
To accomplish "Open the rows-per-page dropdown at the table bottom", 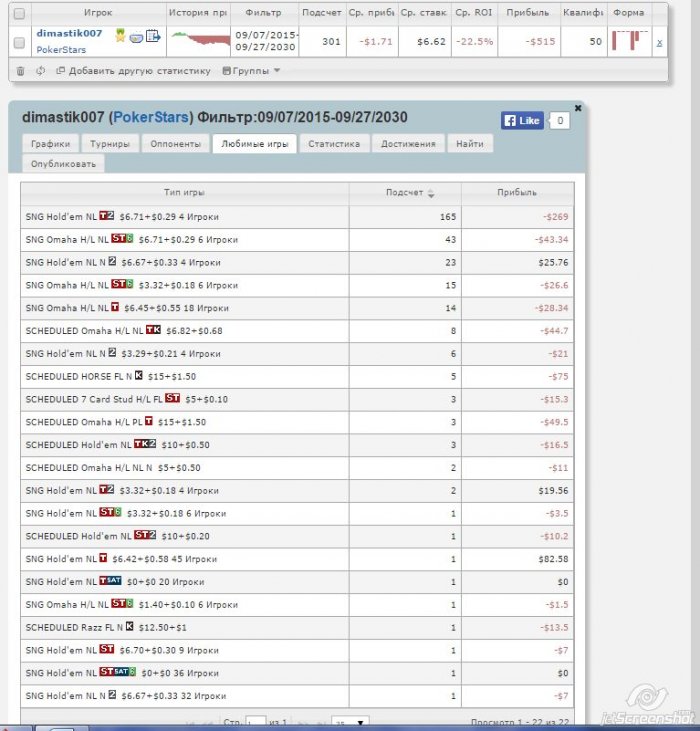I will pyautogui.click(x=350, y=722).
